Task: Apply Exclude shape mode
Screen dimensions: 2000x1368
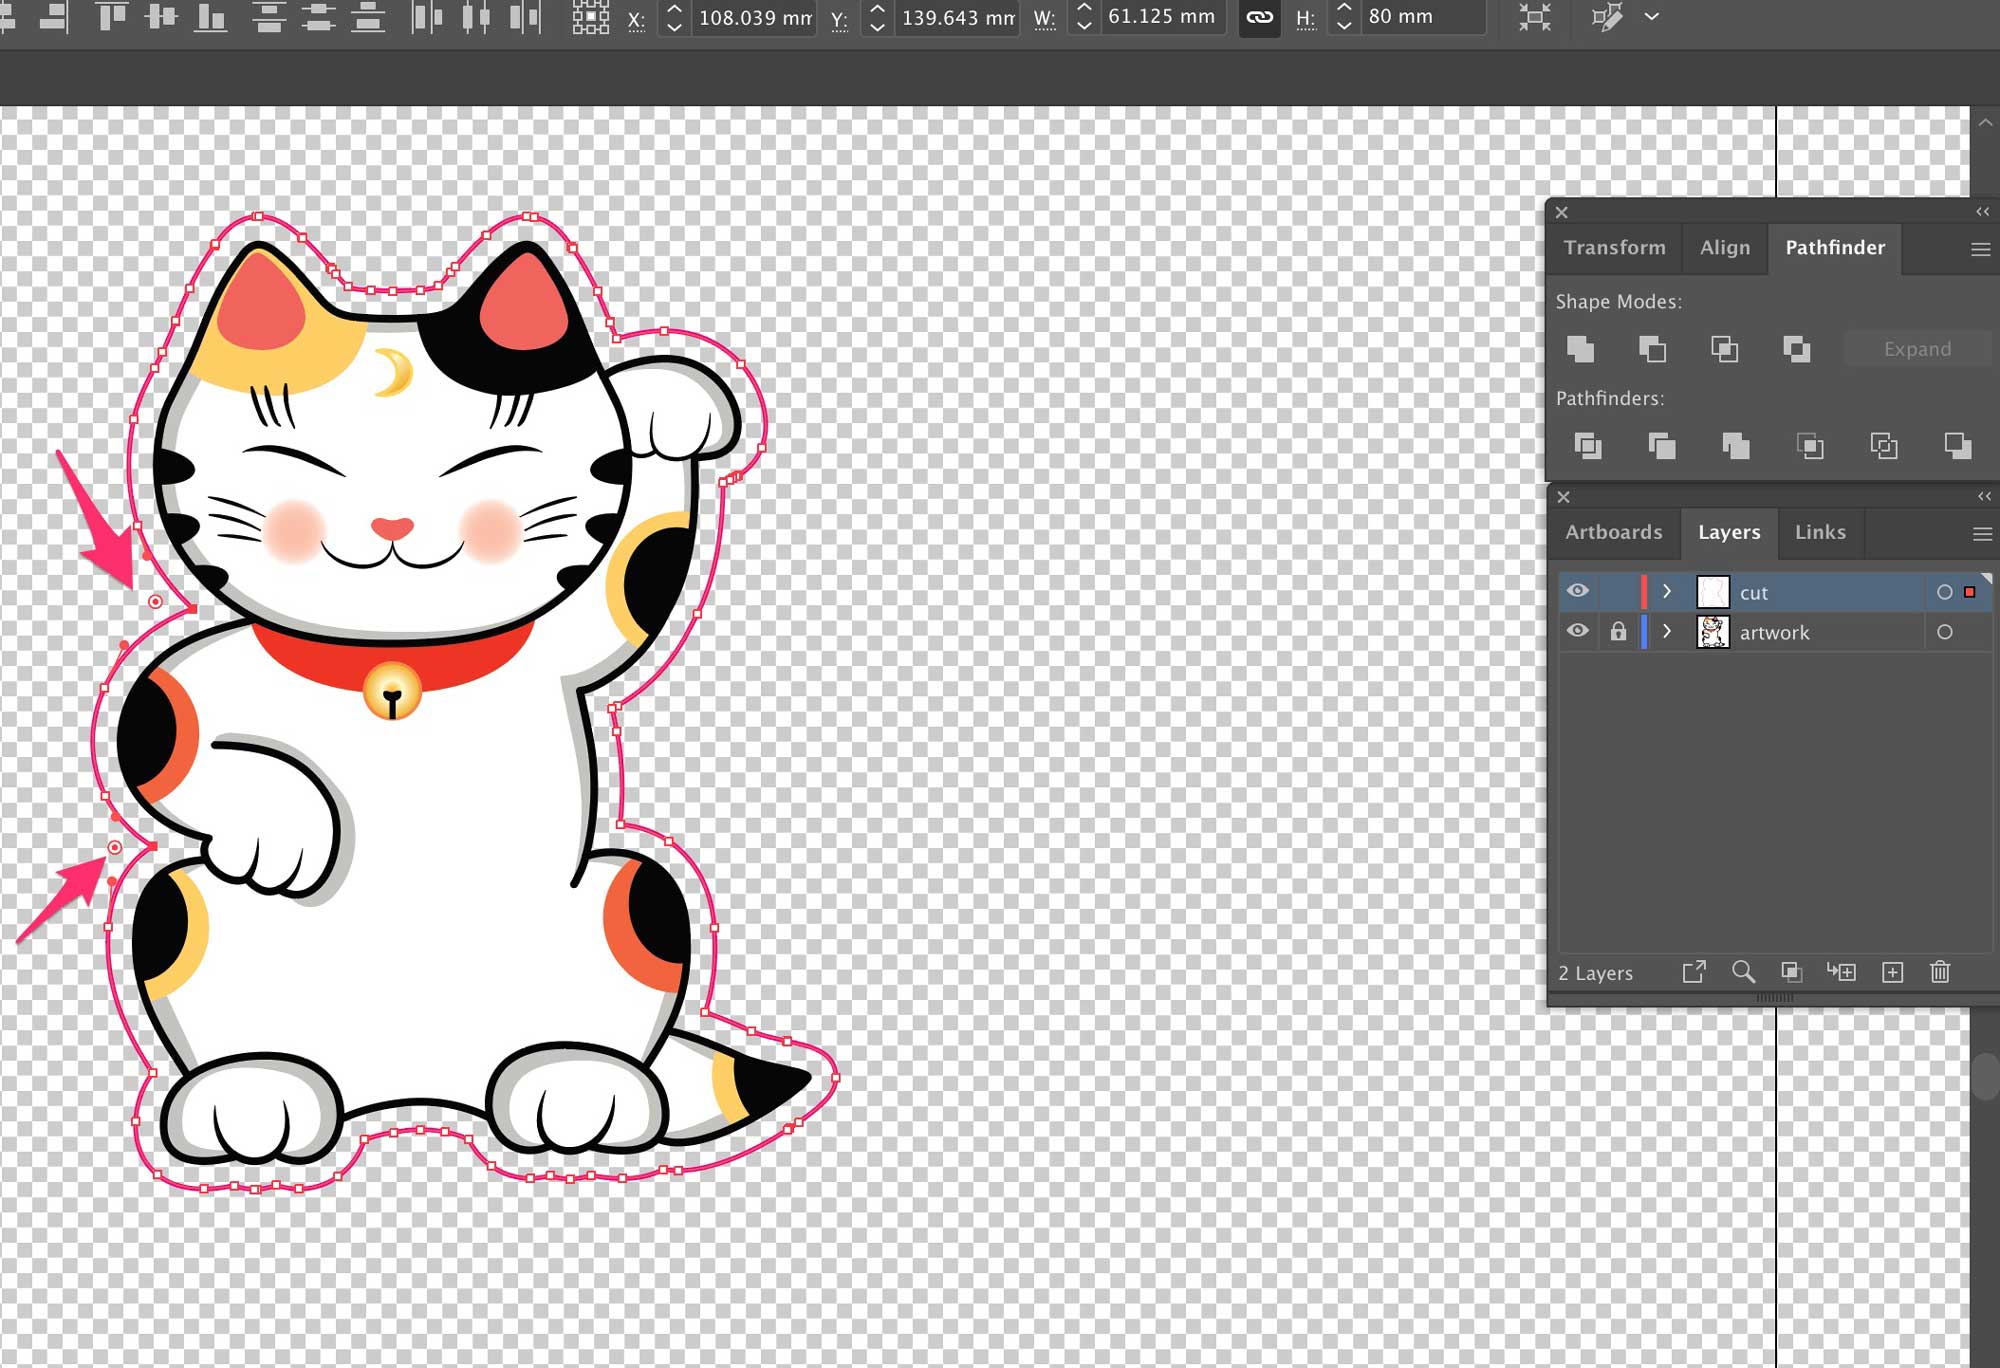Action: 1796,349
